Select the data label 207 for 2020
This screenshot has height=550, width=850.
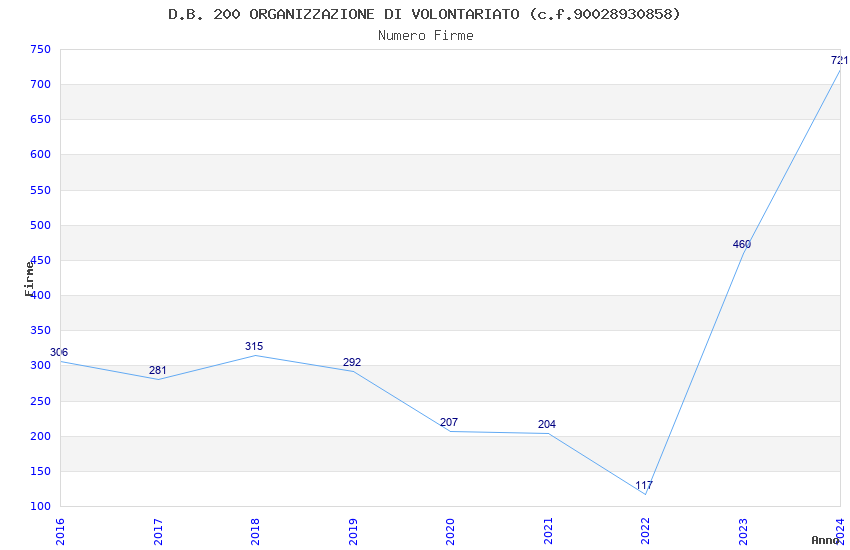coord(449,422)
